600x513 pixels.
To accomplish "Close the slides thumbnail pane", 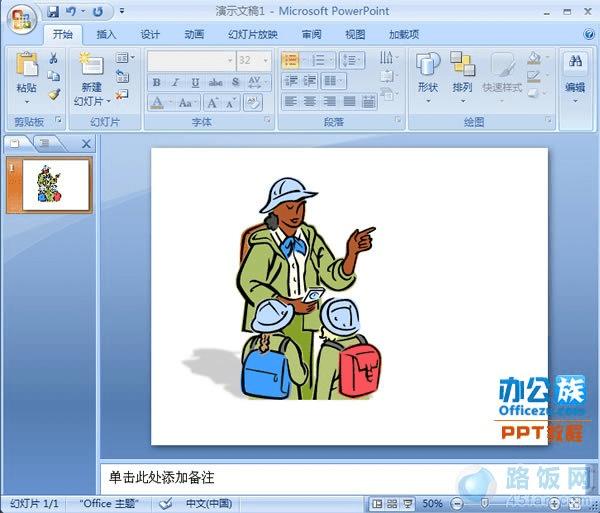I will pos(86,144).
